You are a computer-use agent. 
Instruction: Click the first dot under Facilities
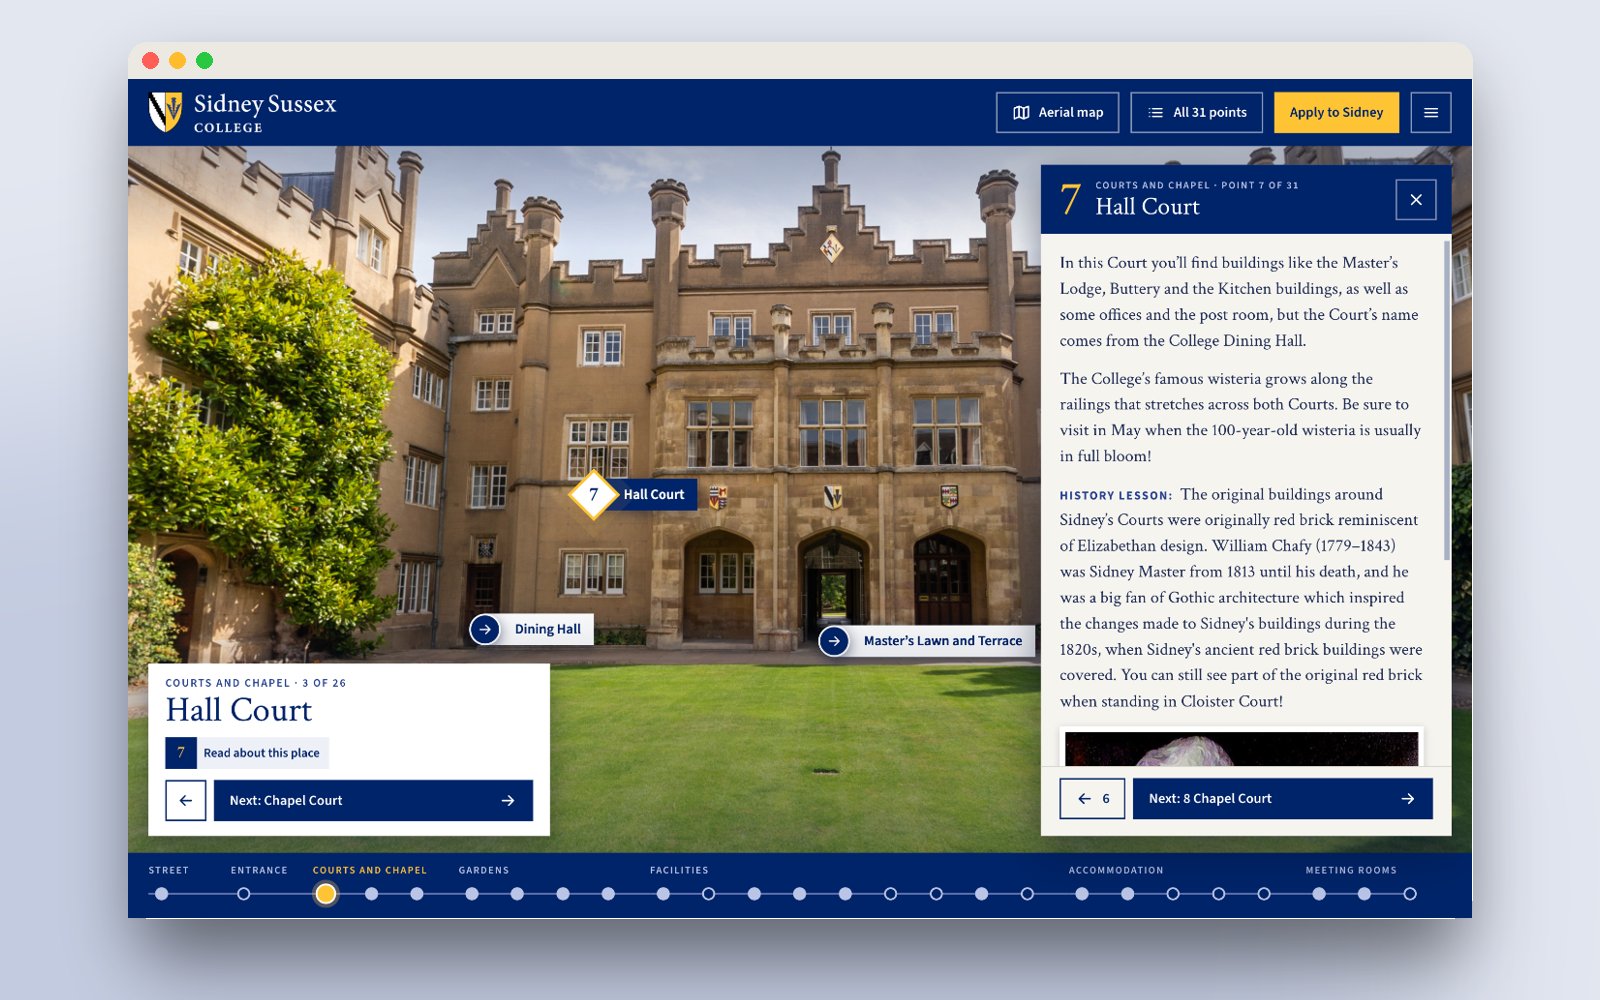coord(663,894)
